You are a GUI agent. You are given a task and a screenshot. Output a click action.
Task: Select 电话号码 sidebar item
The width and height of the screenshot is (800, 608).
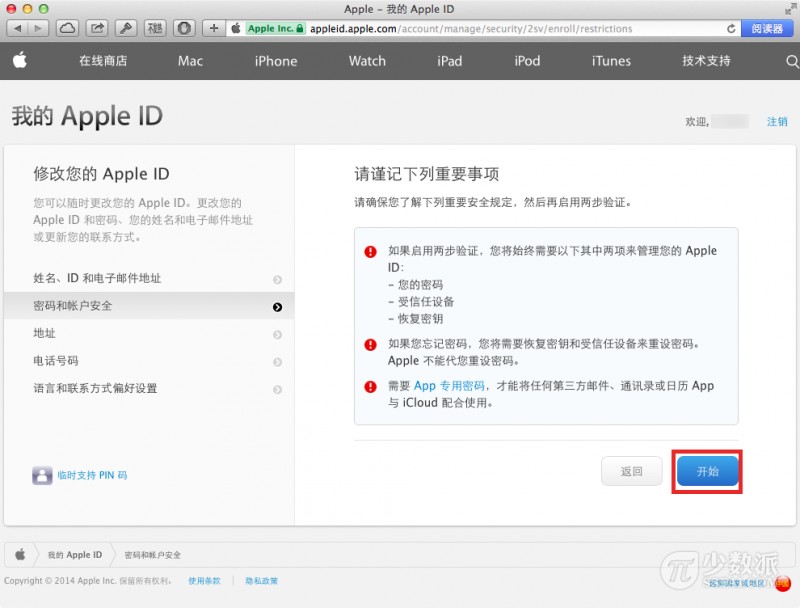[149, 361]
